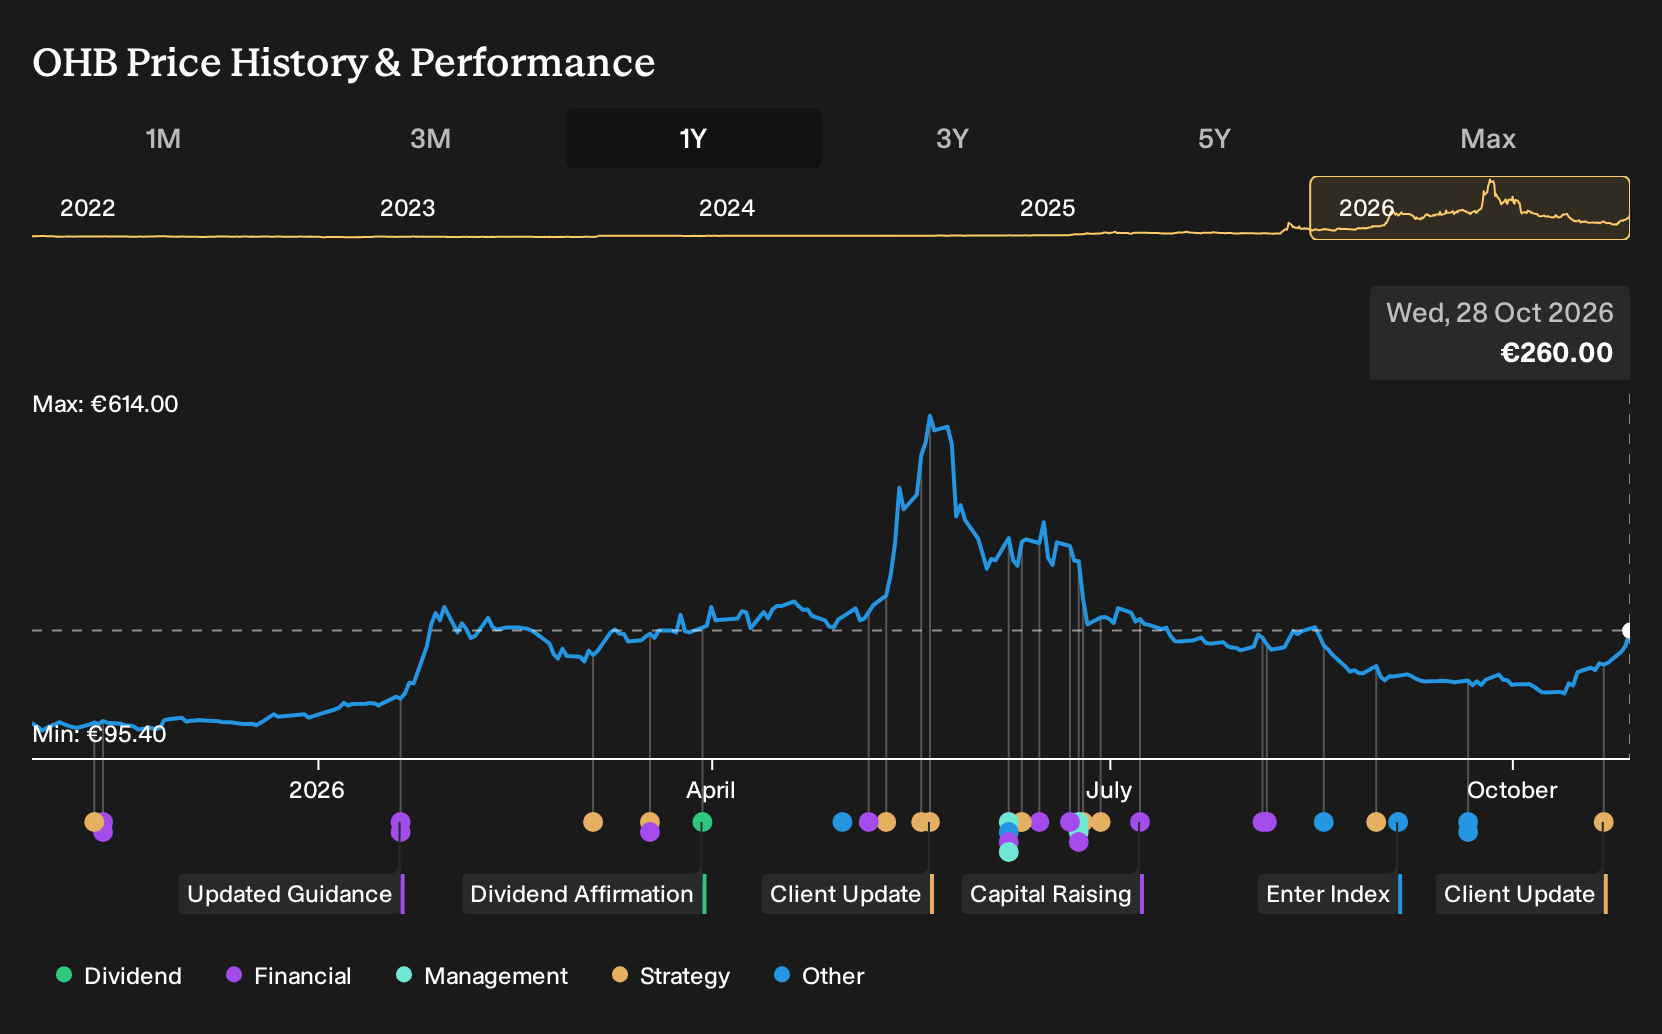This screenshot has width=1662, height=1034.
Task: Click the OHB Price History & Performance heading
Action: pyautogui.click(x=344, y=62)
